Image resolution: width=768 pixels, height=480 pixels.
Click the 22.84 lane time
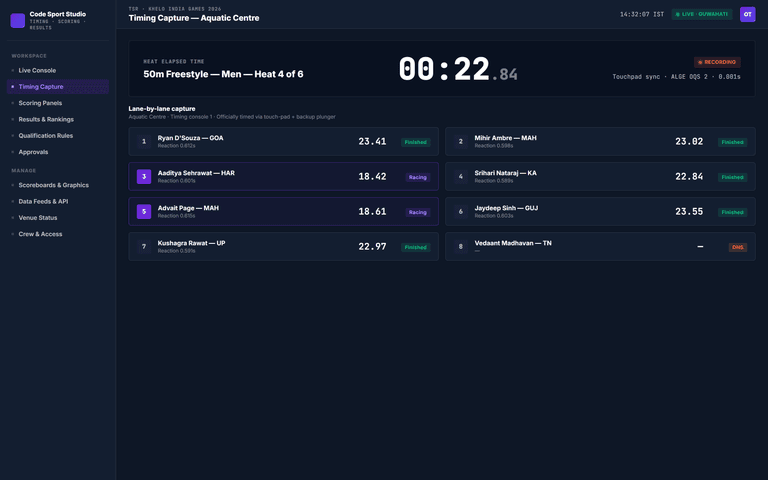[689, 176]
